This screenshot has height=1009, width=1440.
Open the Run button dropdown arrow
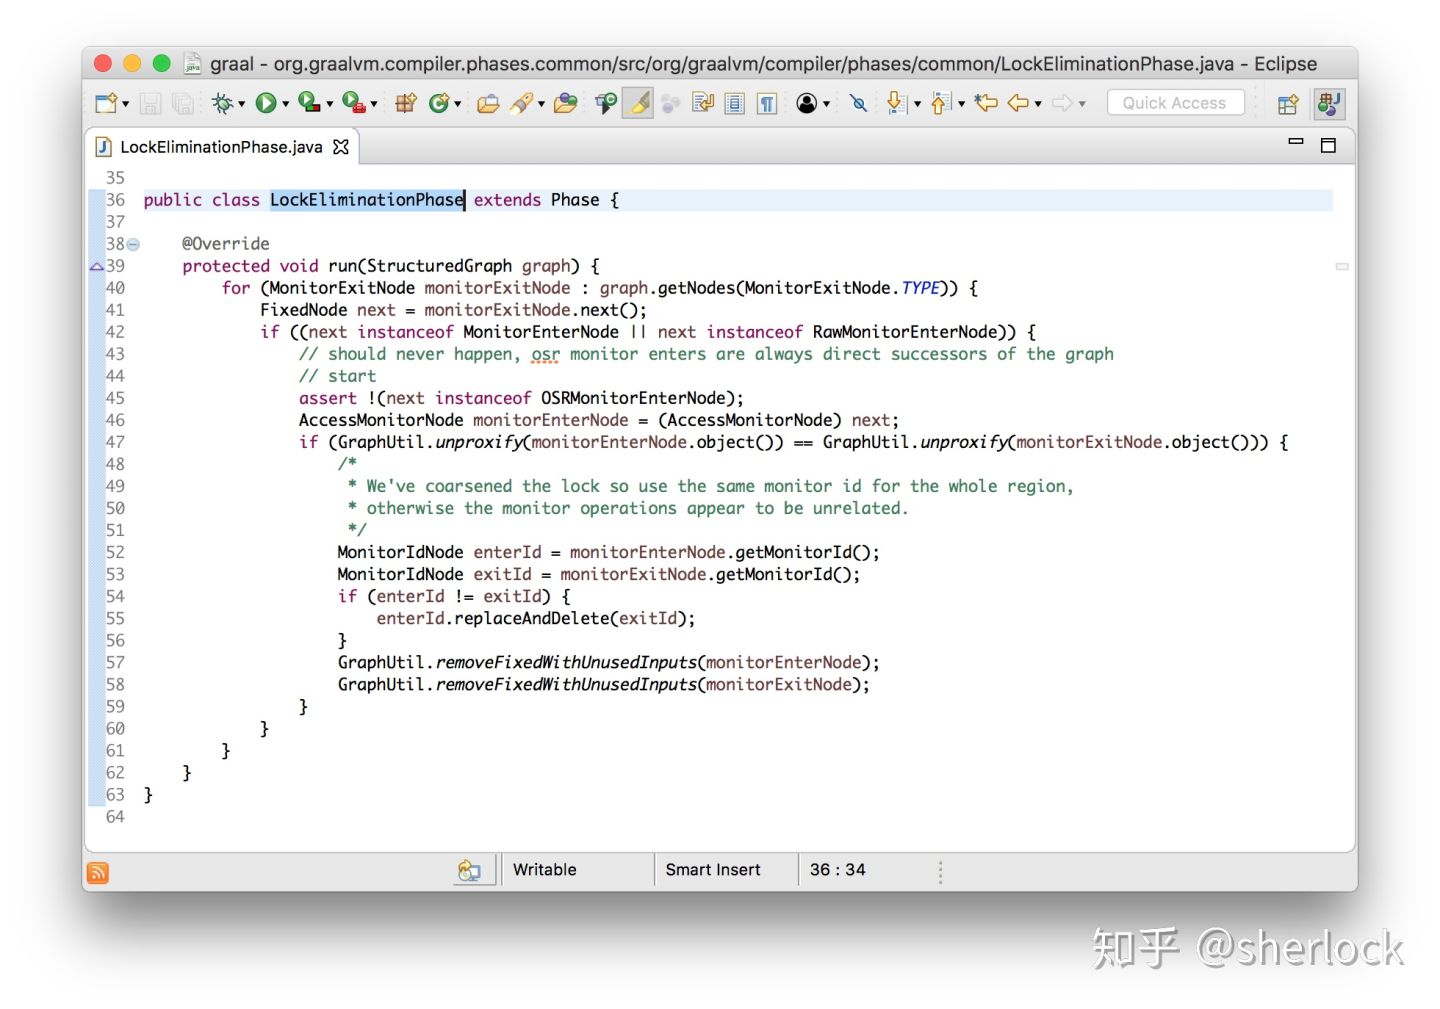point(285,104)
